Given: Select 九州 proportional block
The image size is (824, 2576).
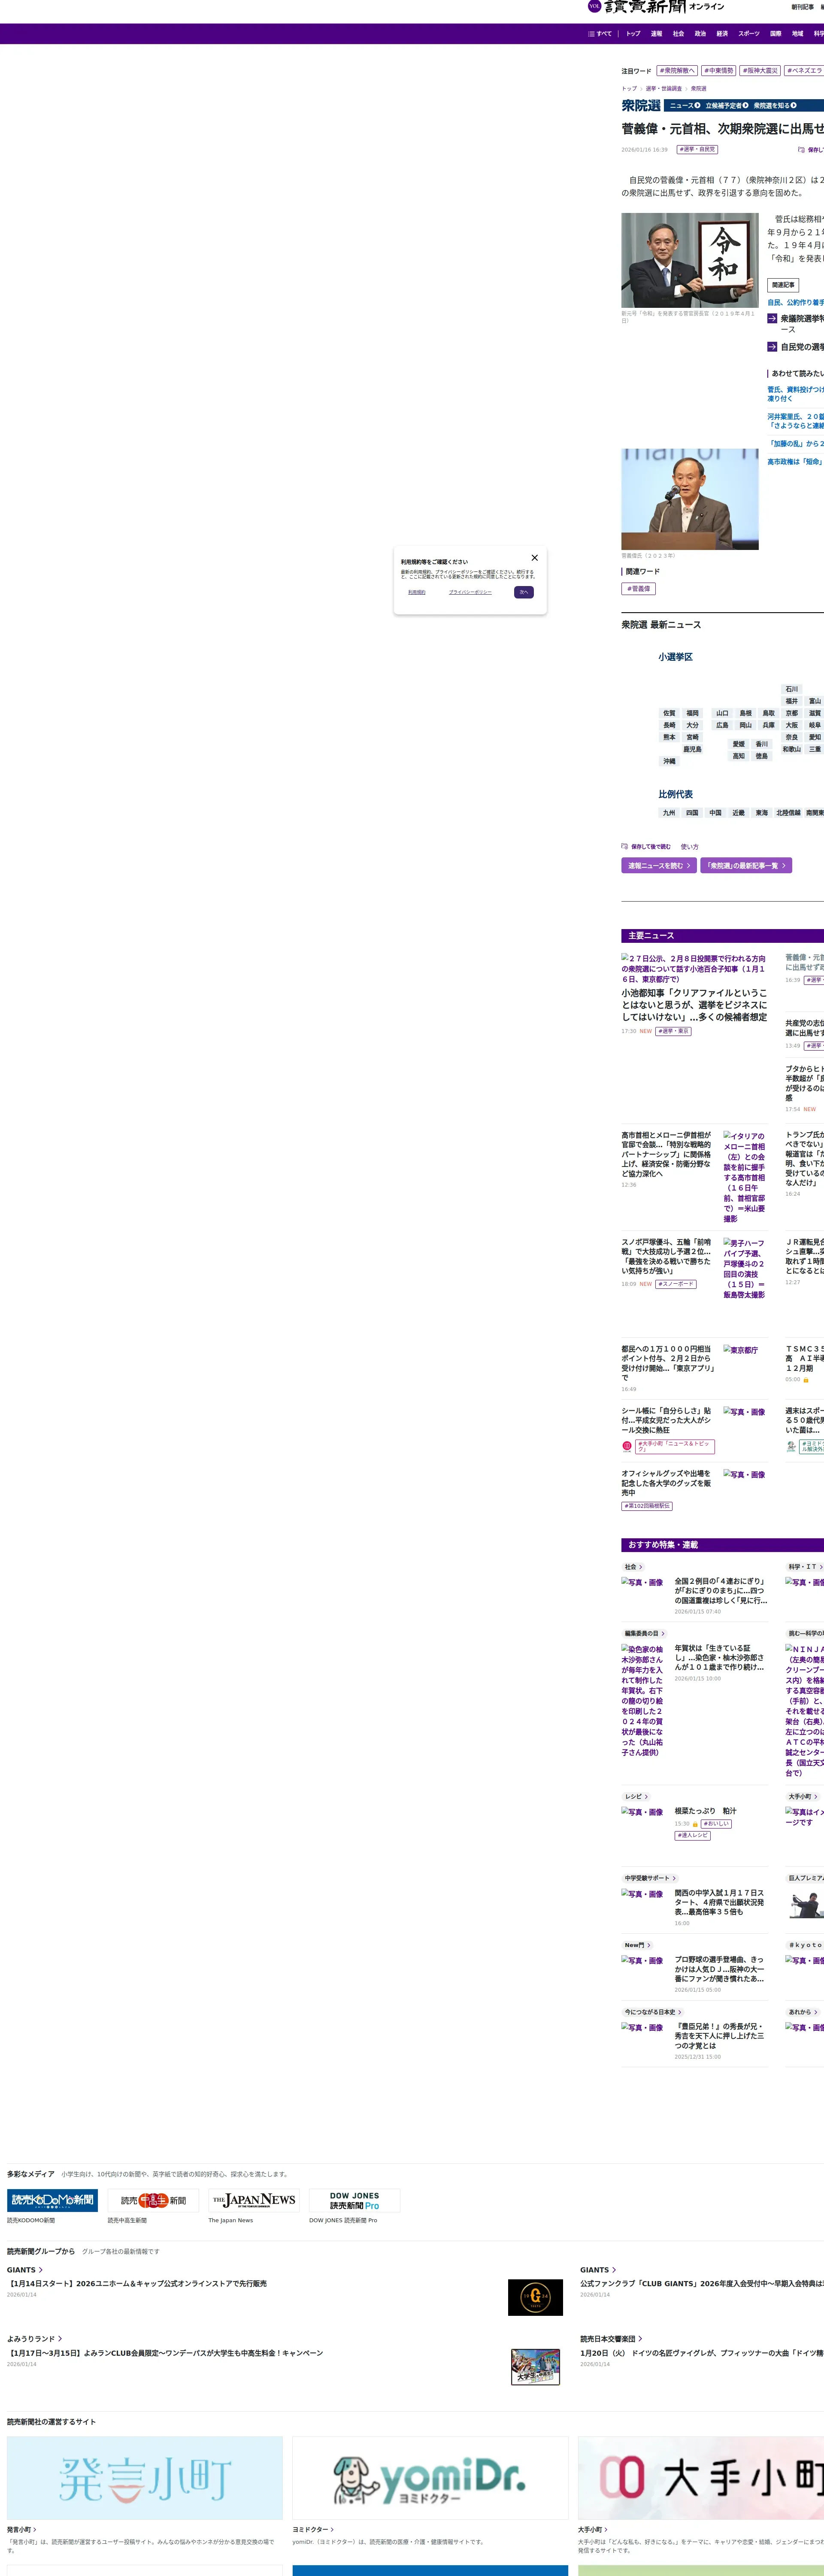Looking at the screenshot, I should click(x=669, y=813).
